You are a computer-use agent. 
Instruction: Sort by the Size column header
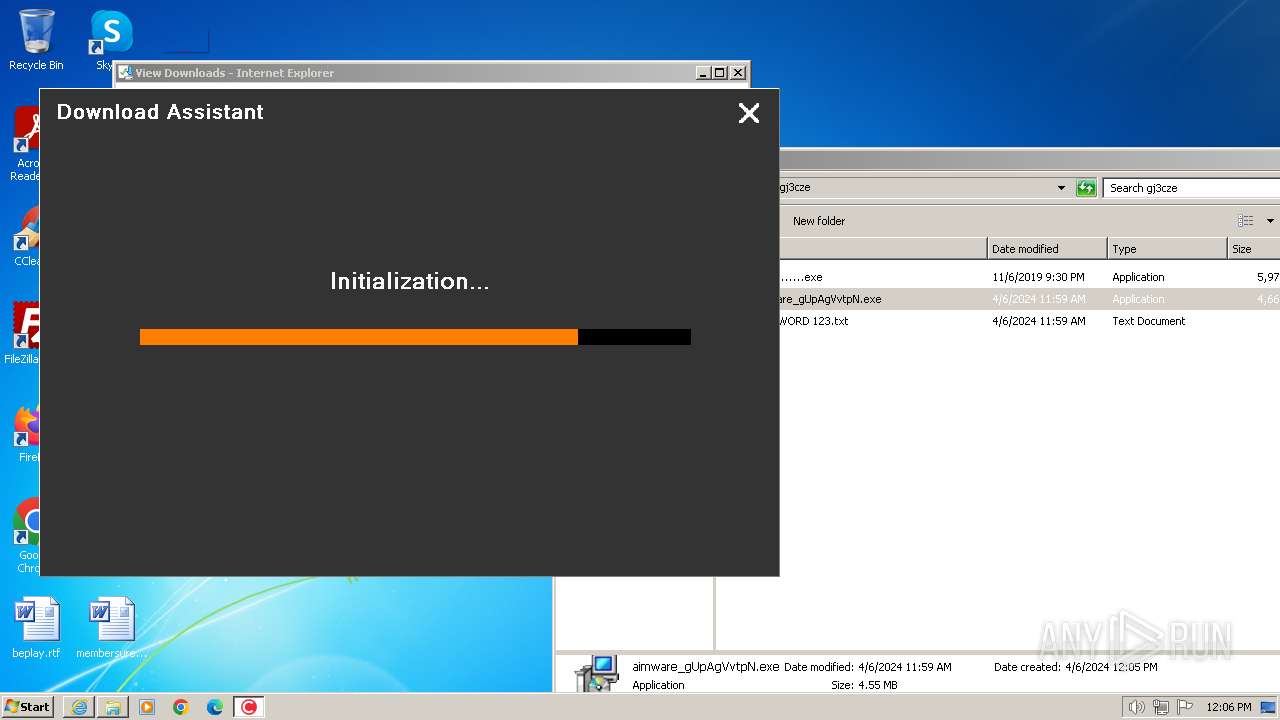pyautogui.click(x=1254, y=249)
